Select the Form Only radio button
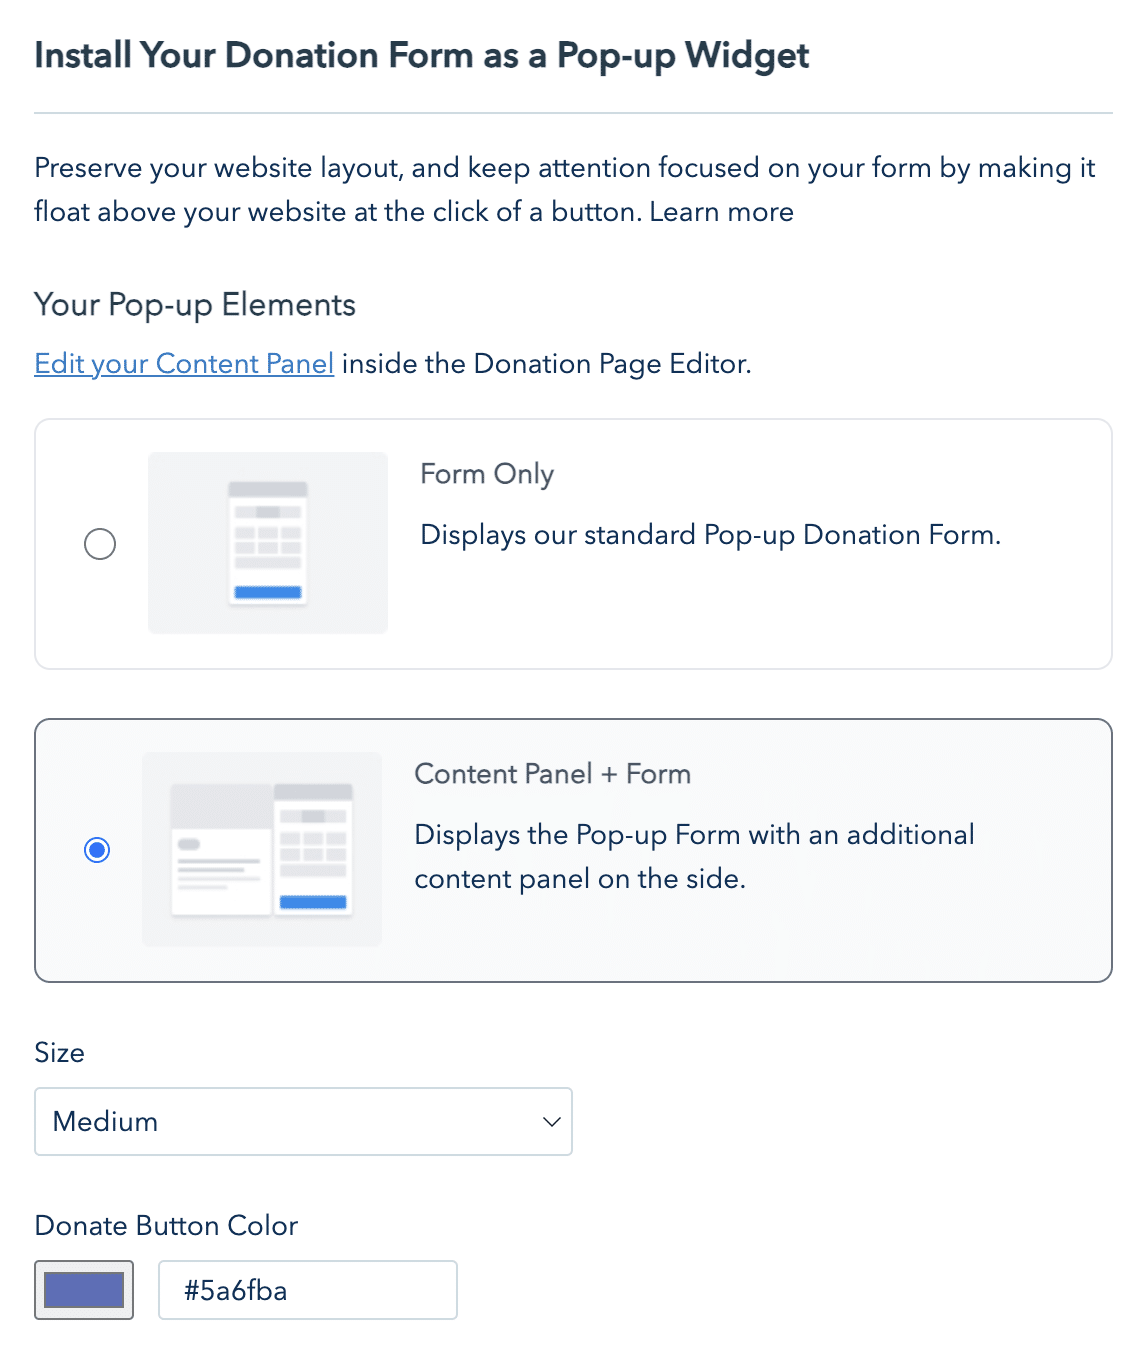This screenshot has height=1359, width=1132. 100,544
